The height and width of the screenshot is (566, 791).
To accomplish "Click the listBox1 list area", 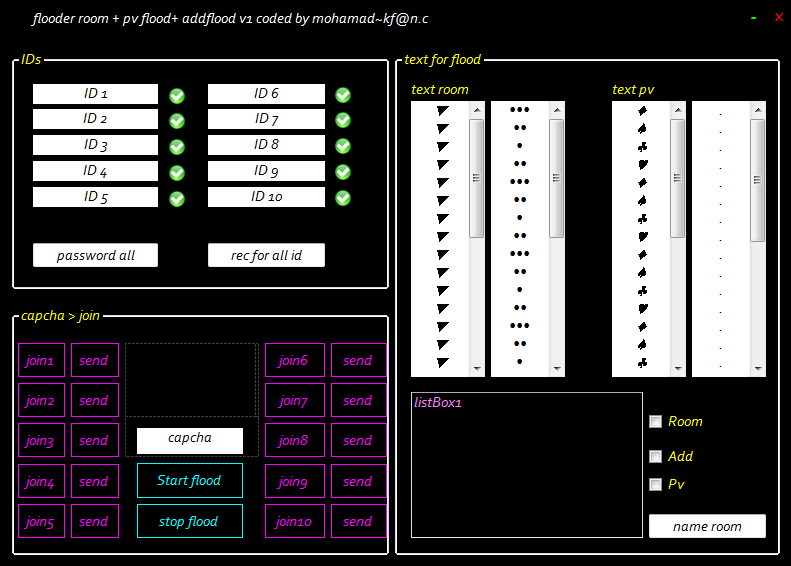I will (x=527, y=465).
